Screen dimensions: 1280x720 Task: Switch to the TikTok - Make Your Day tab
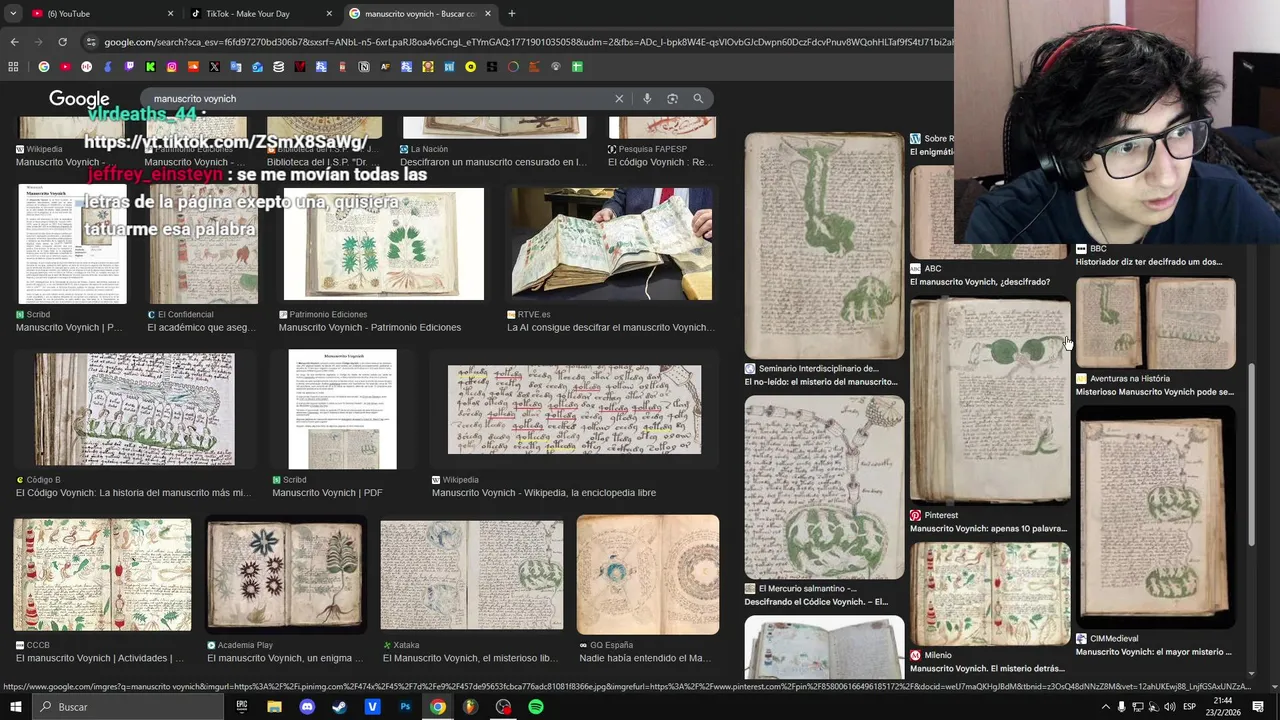(x=258, y=14)
